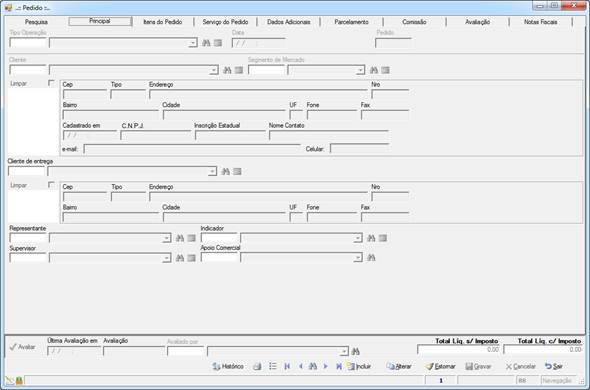
Task: Expand the Indicador dropdown
Action: 357,238
